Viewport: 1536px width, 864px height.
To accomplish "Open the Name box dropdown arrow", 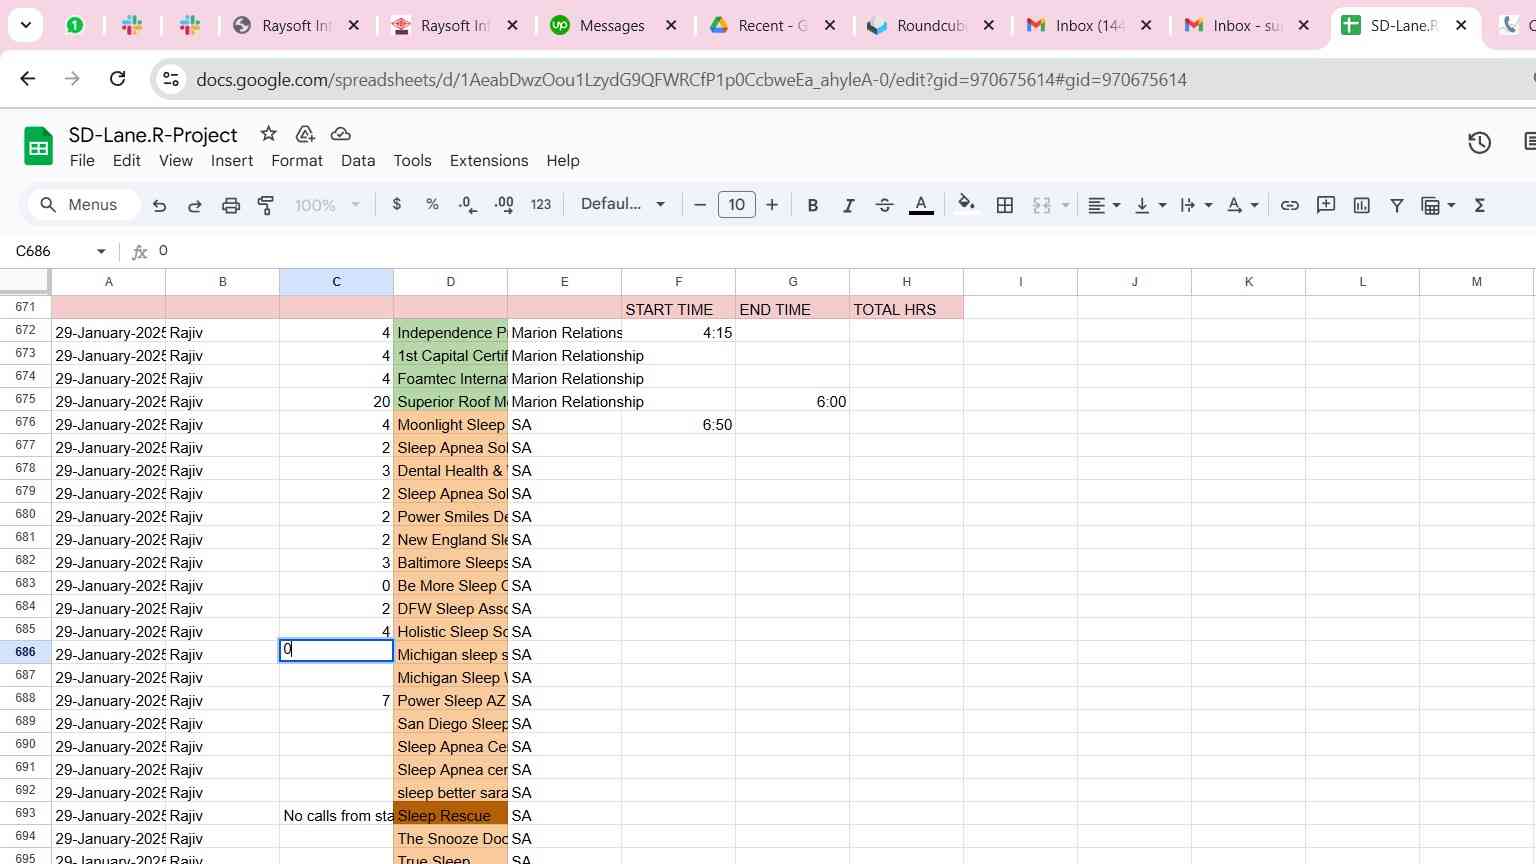I will pos(101,251).
